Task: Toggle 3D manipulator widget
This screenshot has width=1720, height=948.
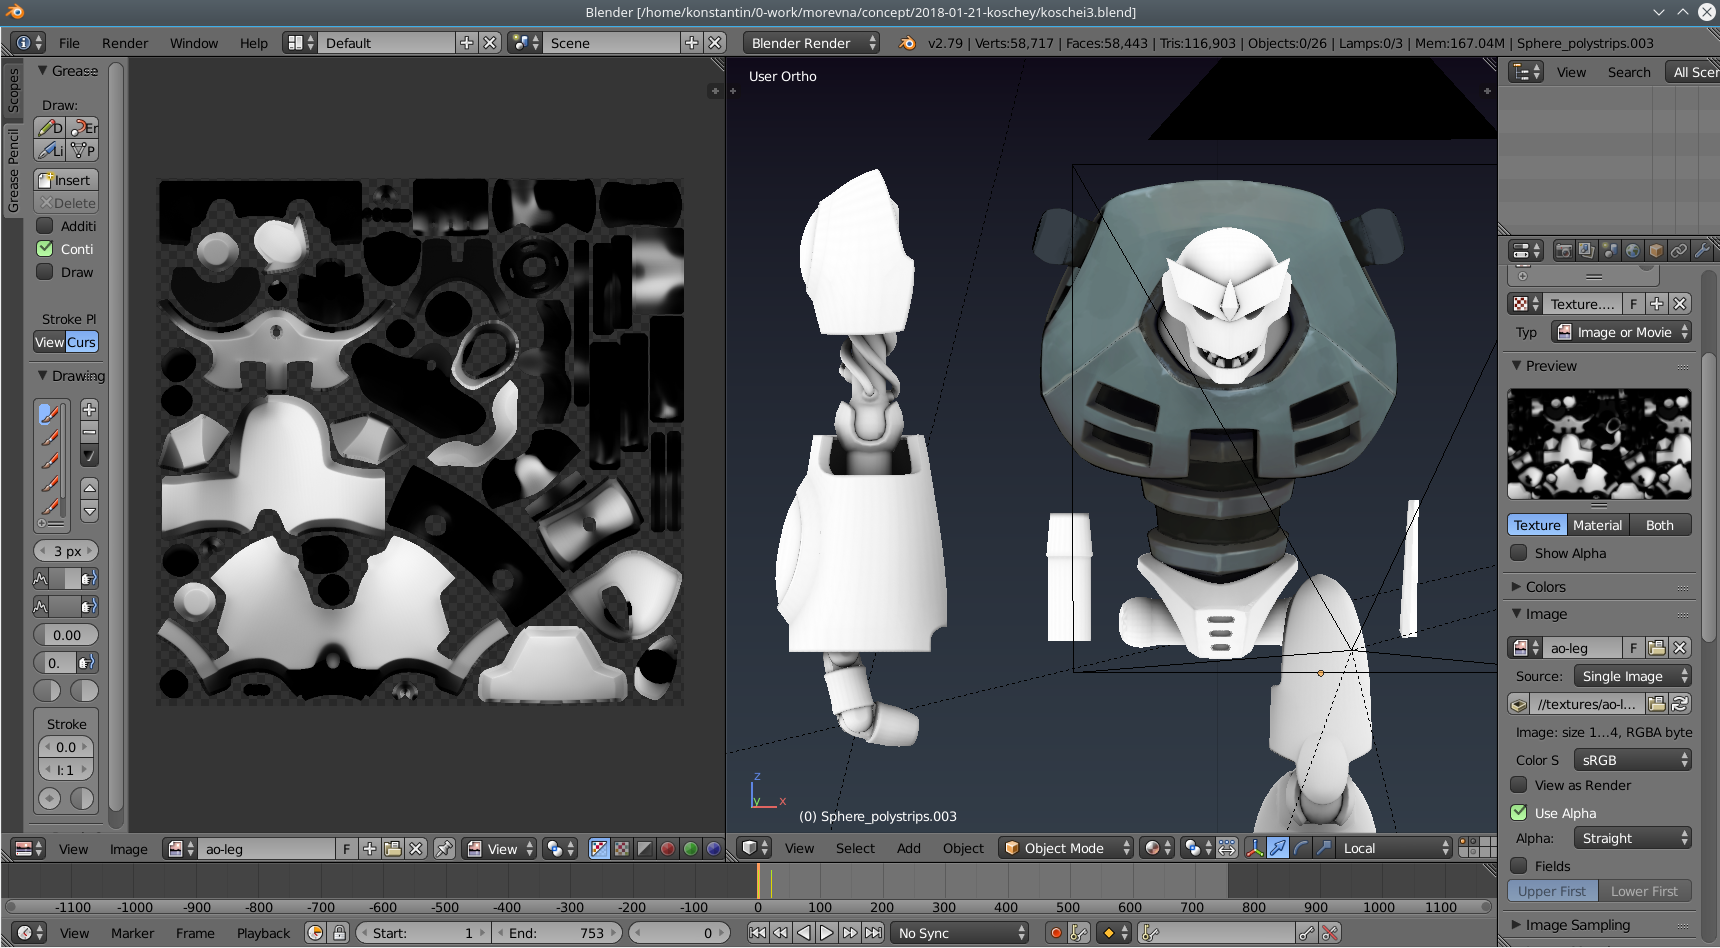Action: pyautogui.click(x=1254, y=847)
